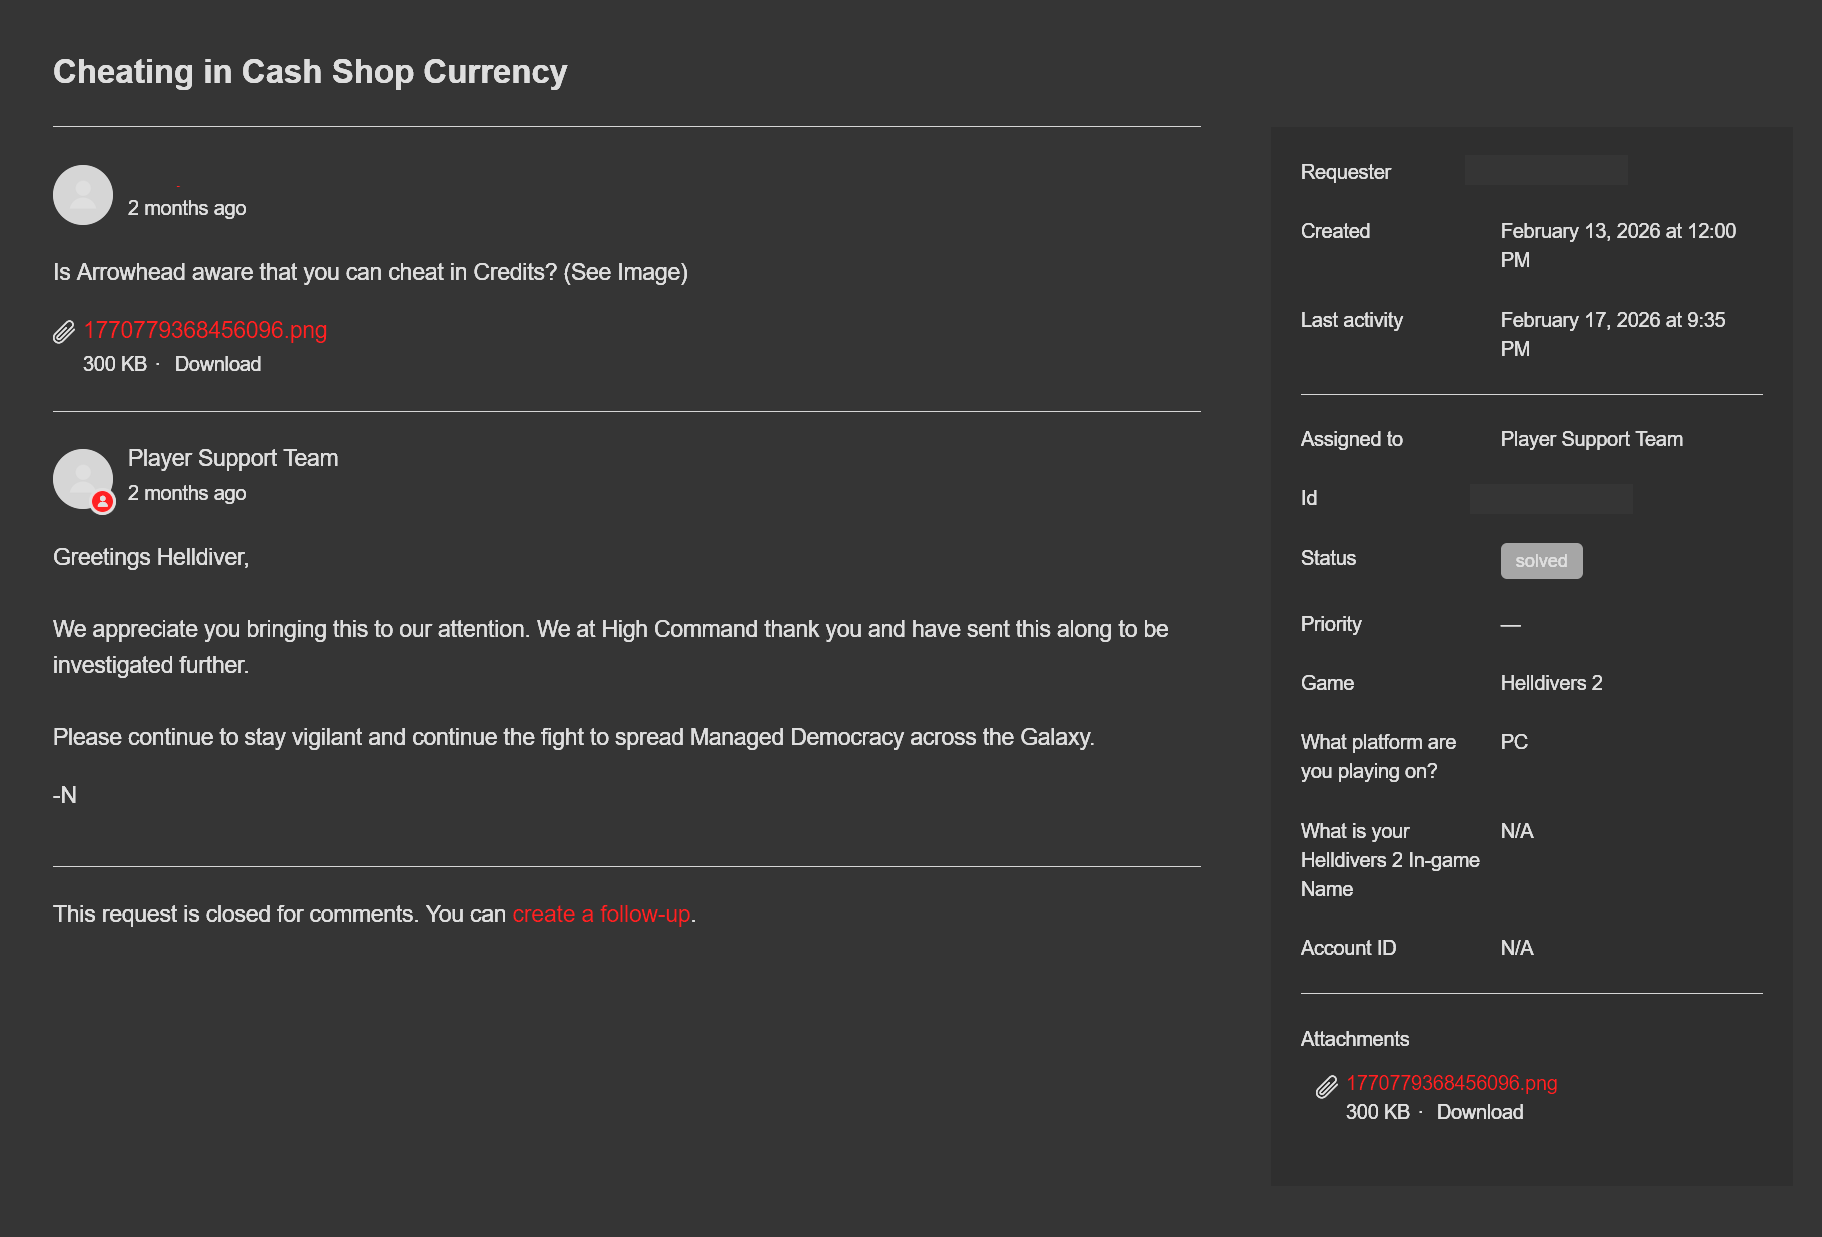Click the '-N' signature text
Viewport: 1822px width, 1237px height.
65,795
